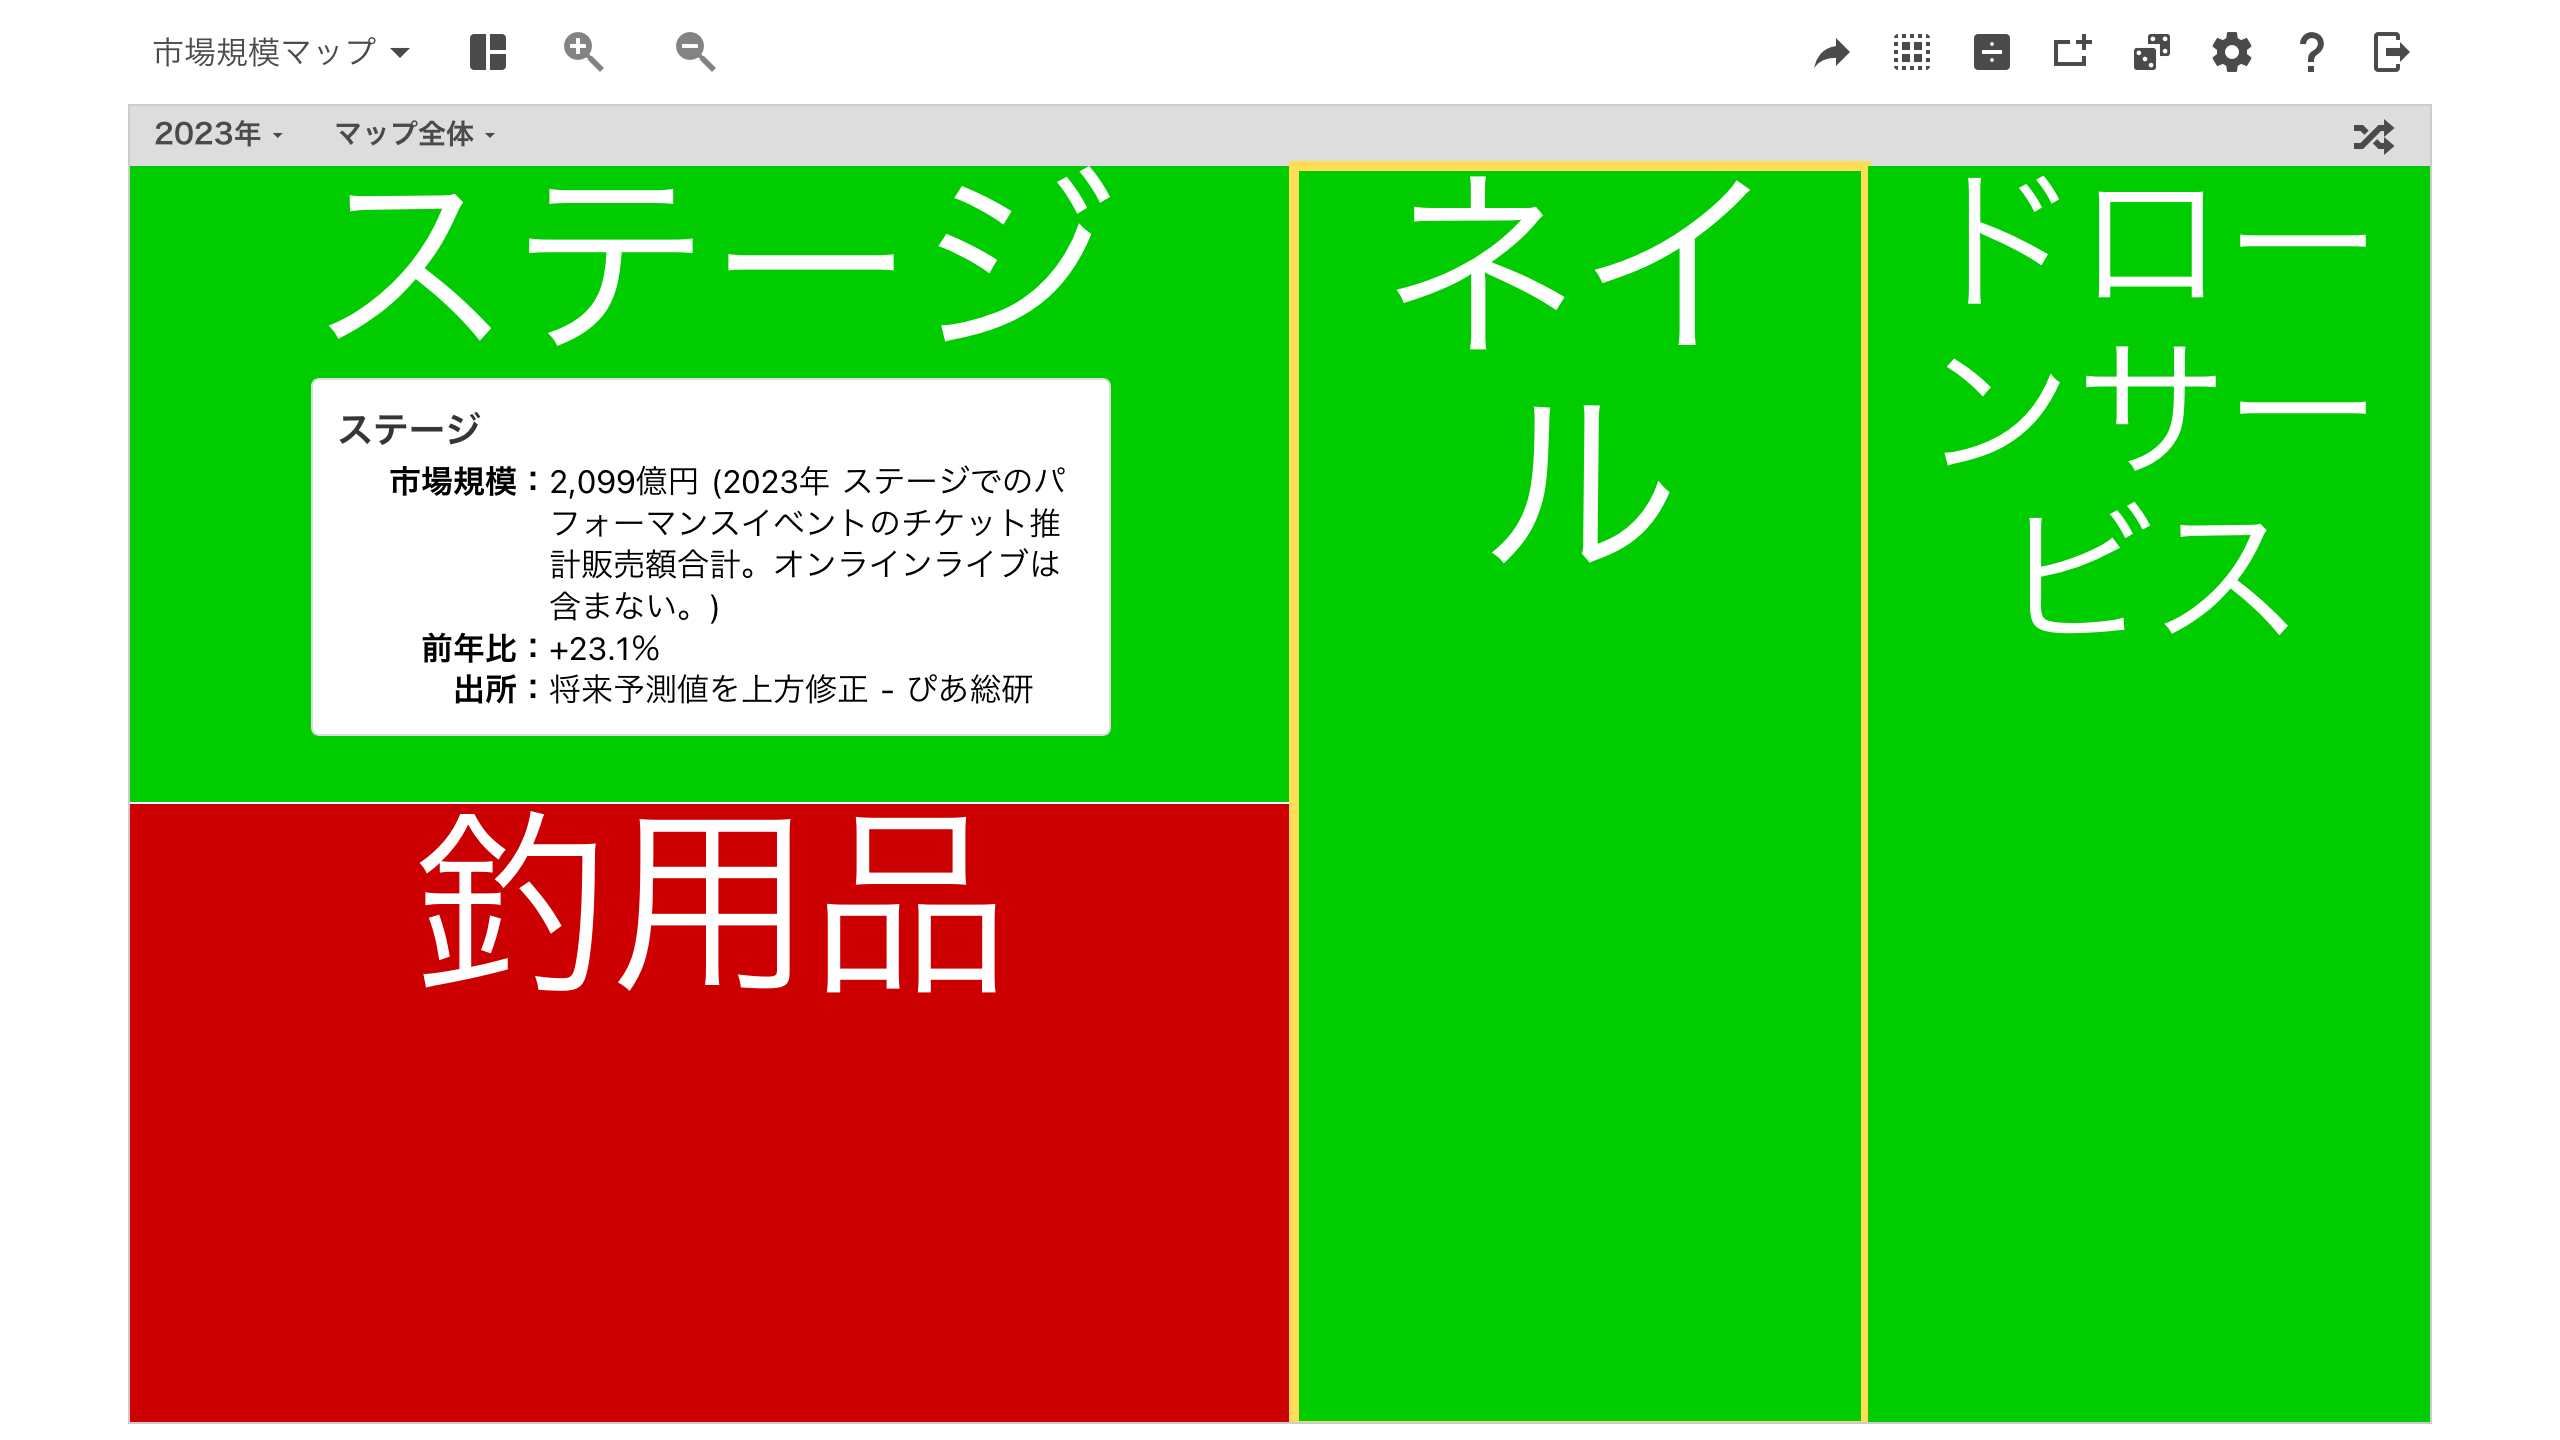The image size is (2560, 1440).
Task: Select the highlighted ネイル tile
Action: (1580, 794)
